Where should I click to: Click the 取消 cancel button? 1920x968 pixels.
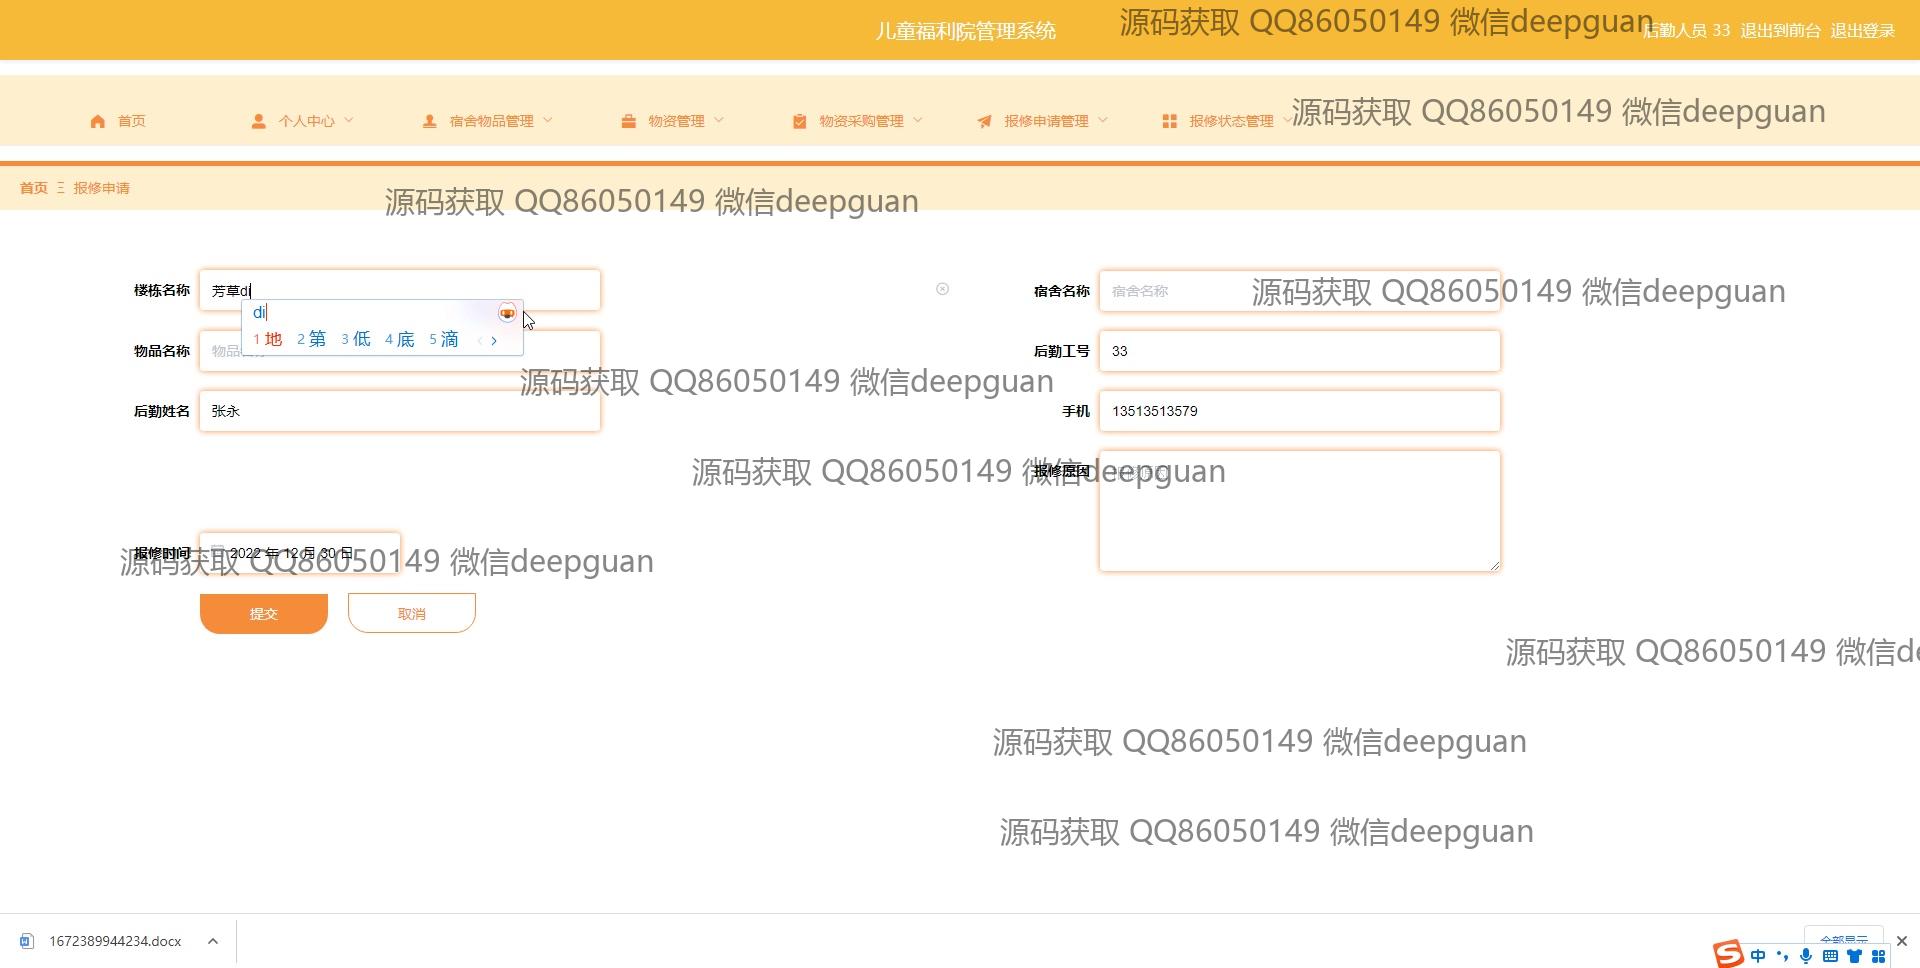point(412,613)
